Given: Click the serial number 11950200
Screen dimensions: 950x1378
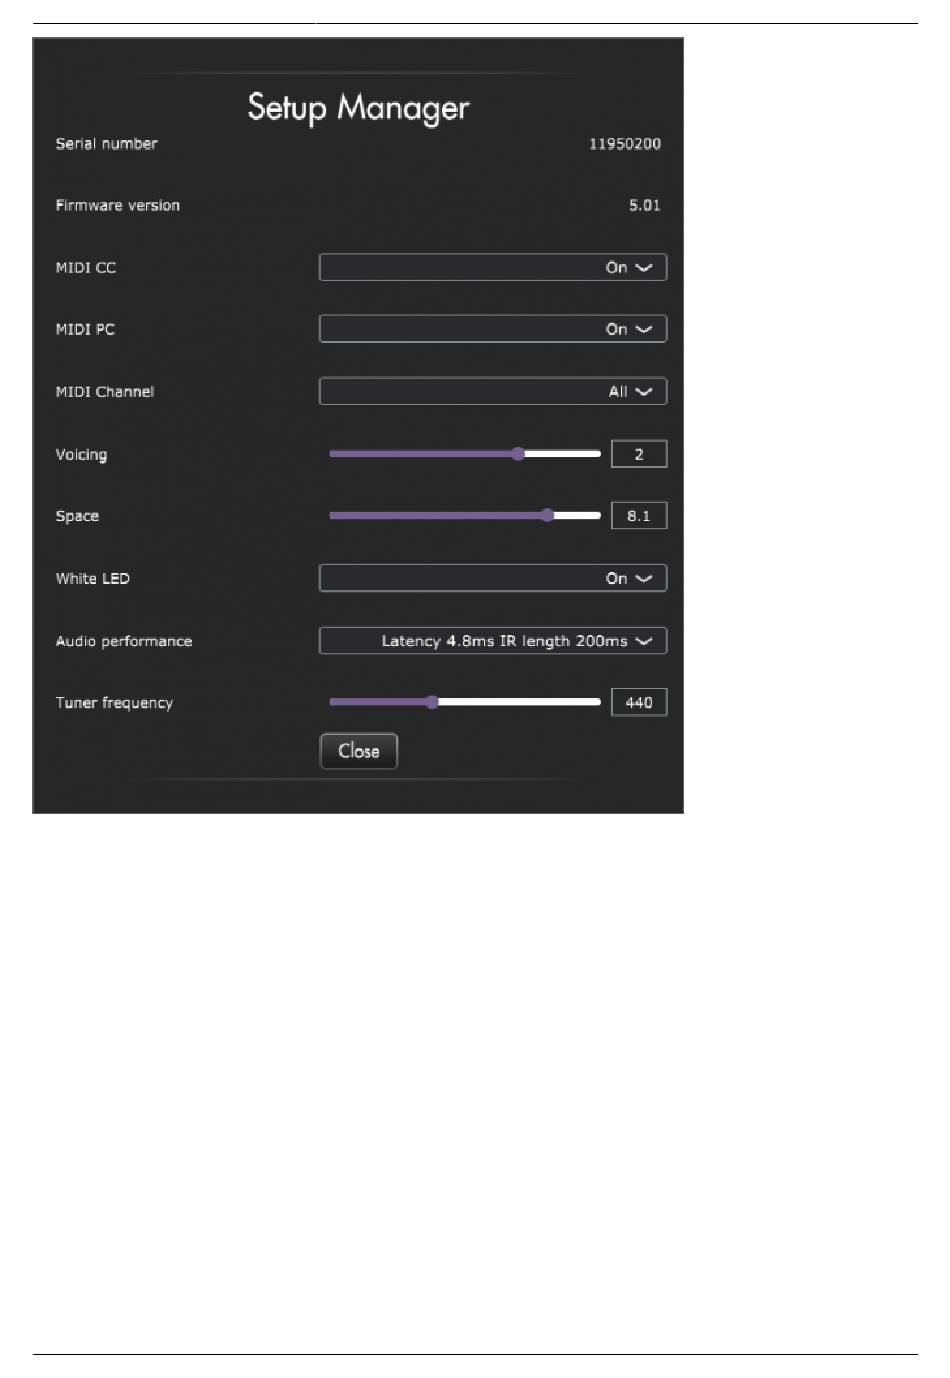Looking at the screenshot, I should pos(625,144).
